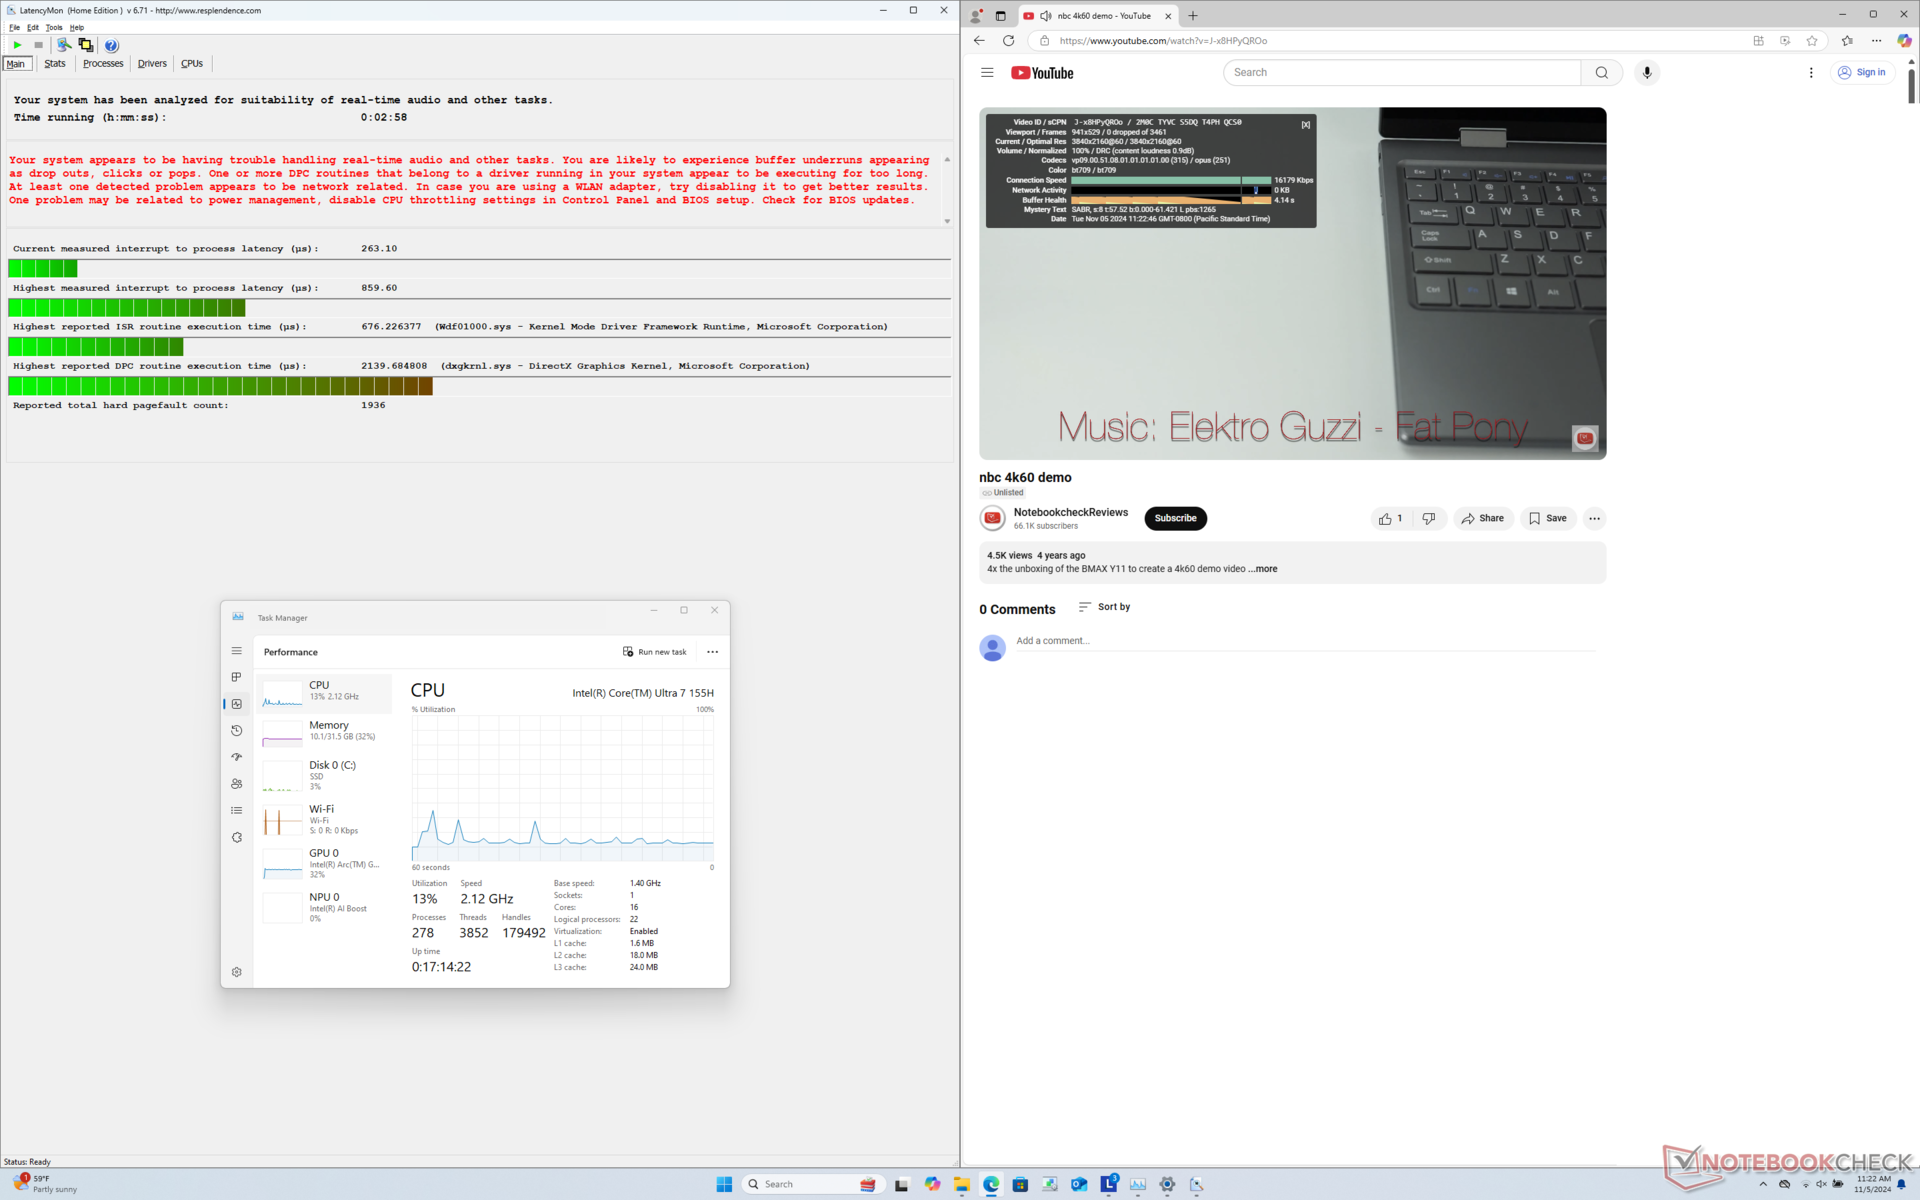Like the nbc 4k60 demo video
The width and height of the screenshot is (1920, 1200).
pyautogui.click(x=1391, y=518)
